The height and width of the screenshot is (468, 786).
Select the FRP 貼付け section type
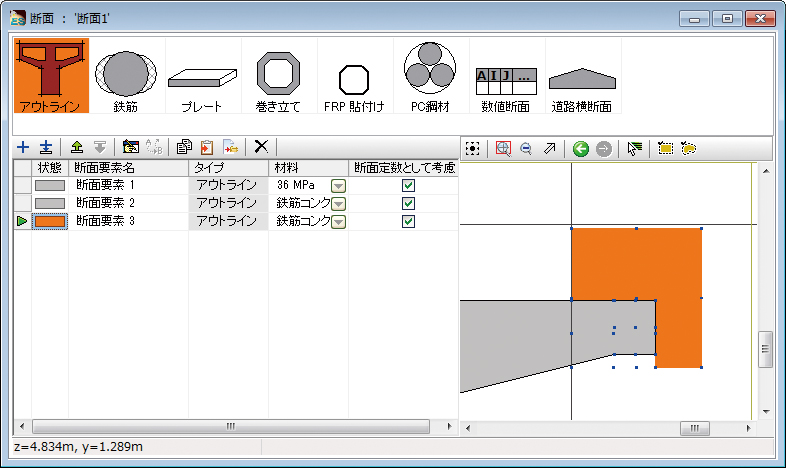(354, 76)
